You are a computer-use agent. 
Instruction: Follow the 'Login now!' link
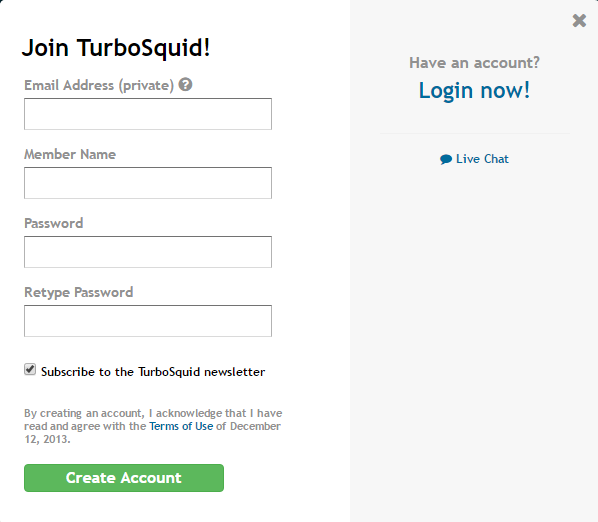474,91
